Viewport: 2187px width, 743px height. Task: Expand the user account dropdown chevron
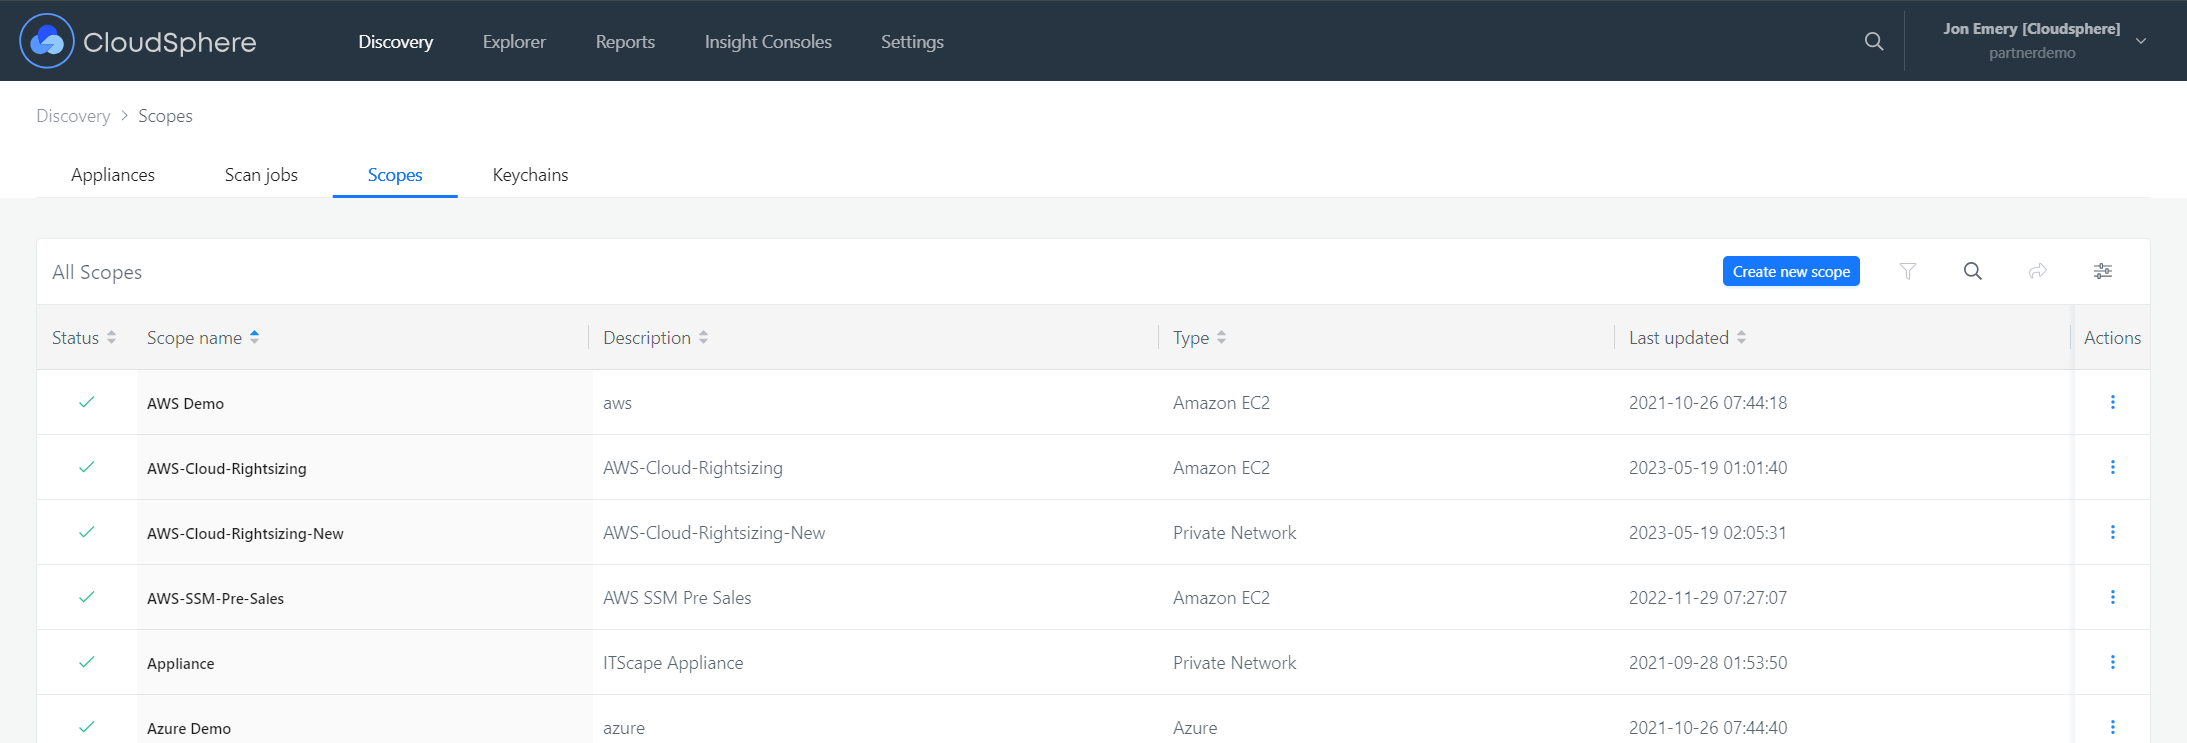2141,41
